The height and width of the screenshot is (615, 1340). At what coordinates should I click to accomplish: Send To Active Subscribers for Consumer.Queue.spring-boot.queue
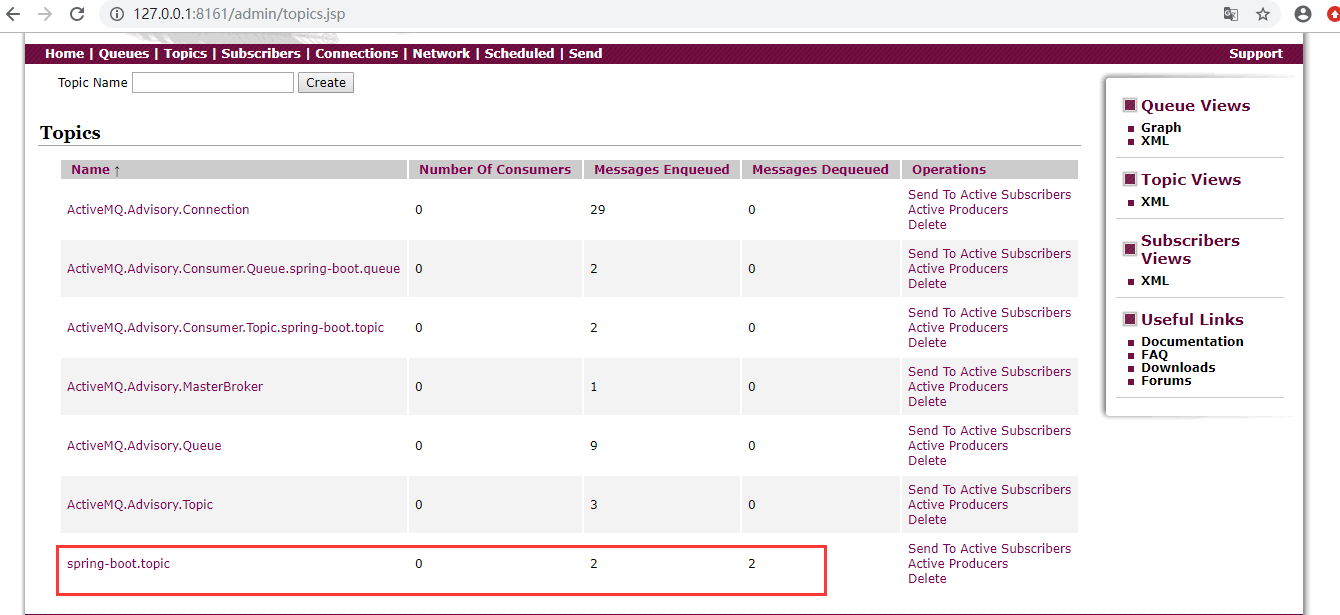tap(989, 254)
